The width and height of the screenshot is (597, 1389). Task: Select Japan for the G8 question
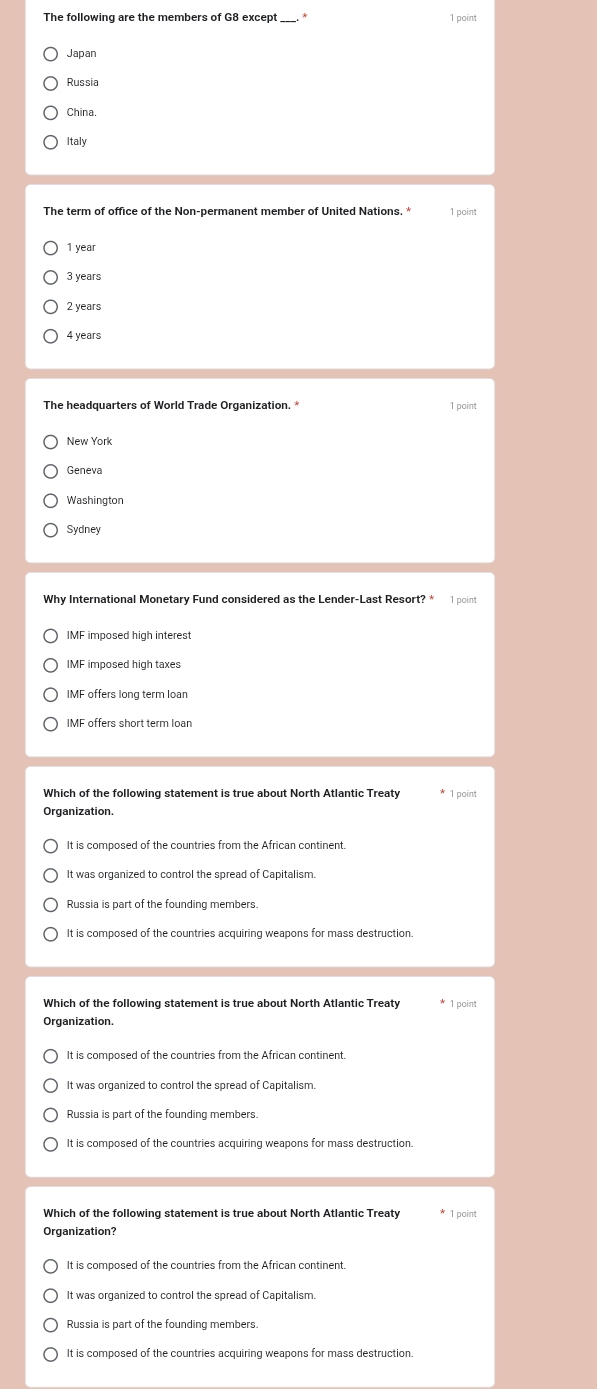pyautogui.click(x=51, y=54)
